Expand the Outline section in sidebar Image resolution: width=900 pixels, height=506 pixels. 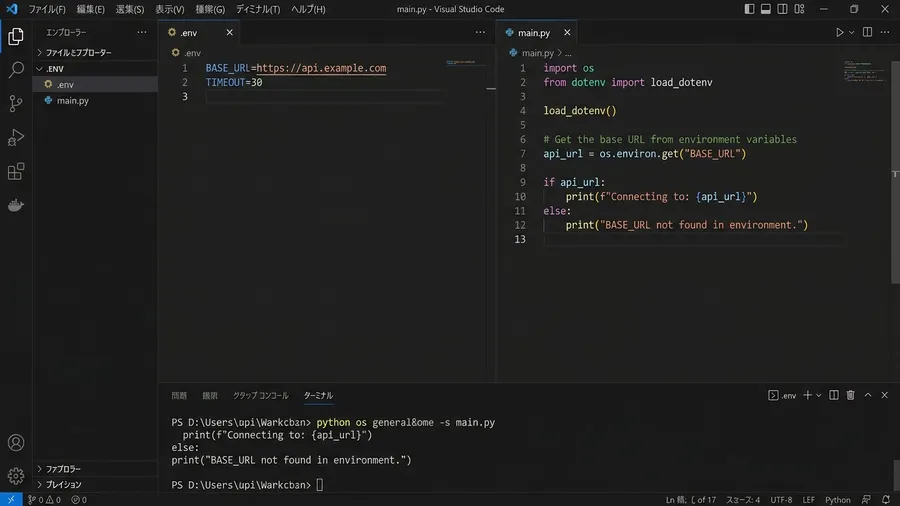pos(95,469)
